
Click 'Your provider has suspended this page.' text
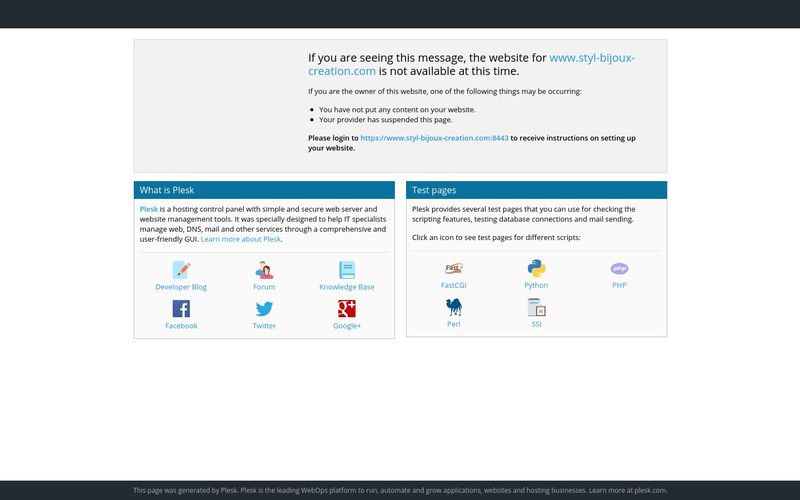[x=386, y=120]
